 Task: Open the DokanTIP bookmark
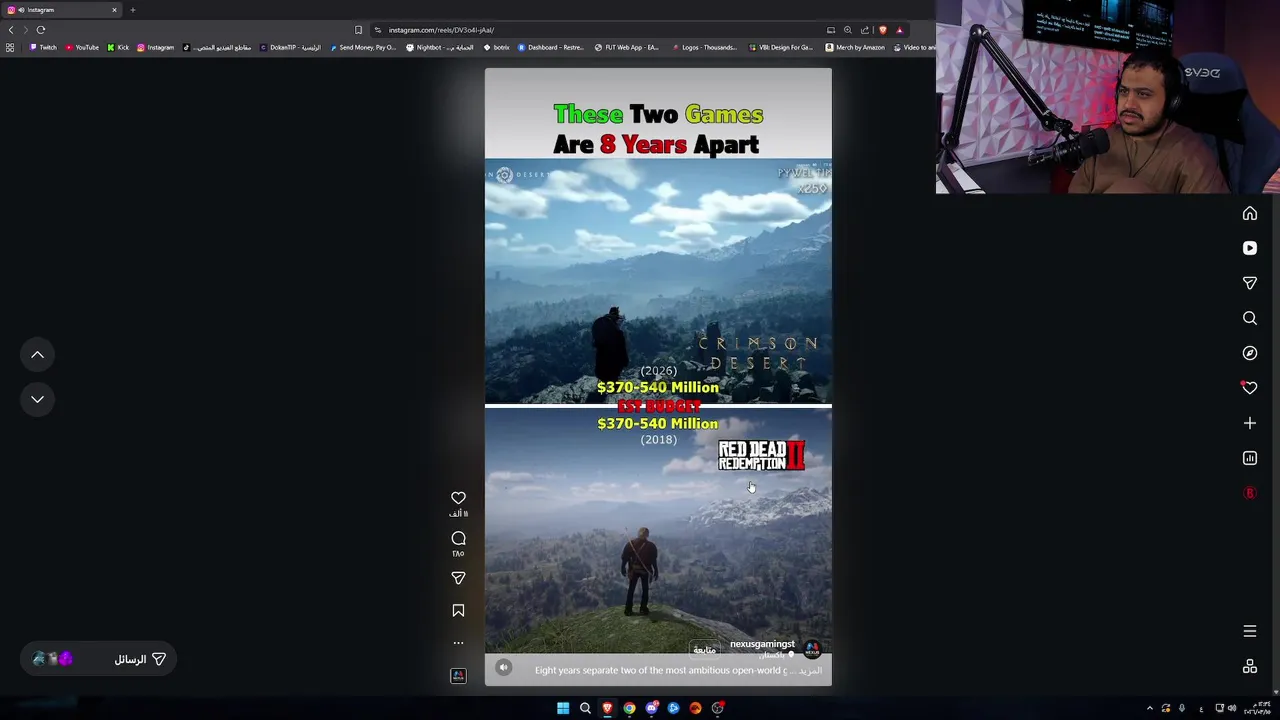(290, 47)
